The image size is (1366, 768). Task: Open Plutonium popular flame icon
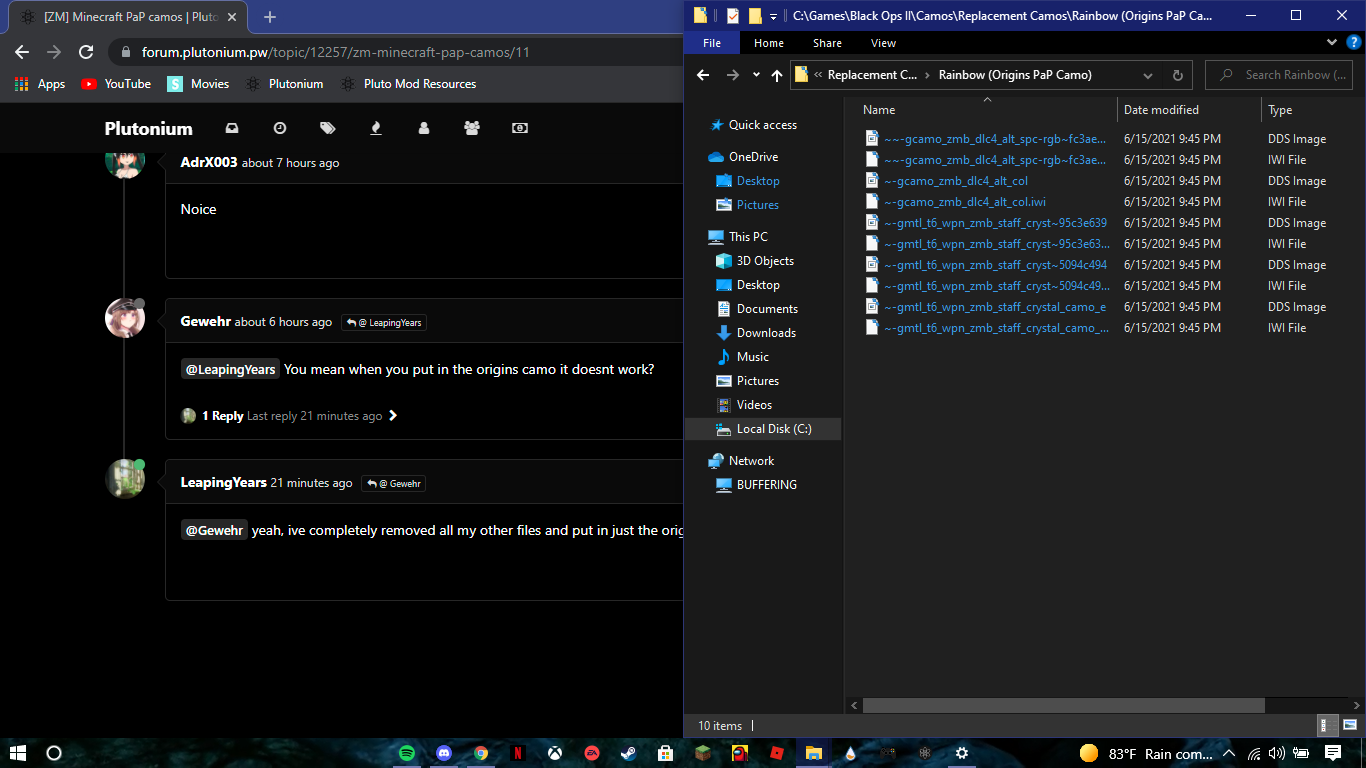[376, 128]
